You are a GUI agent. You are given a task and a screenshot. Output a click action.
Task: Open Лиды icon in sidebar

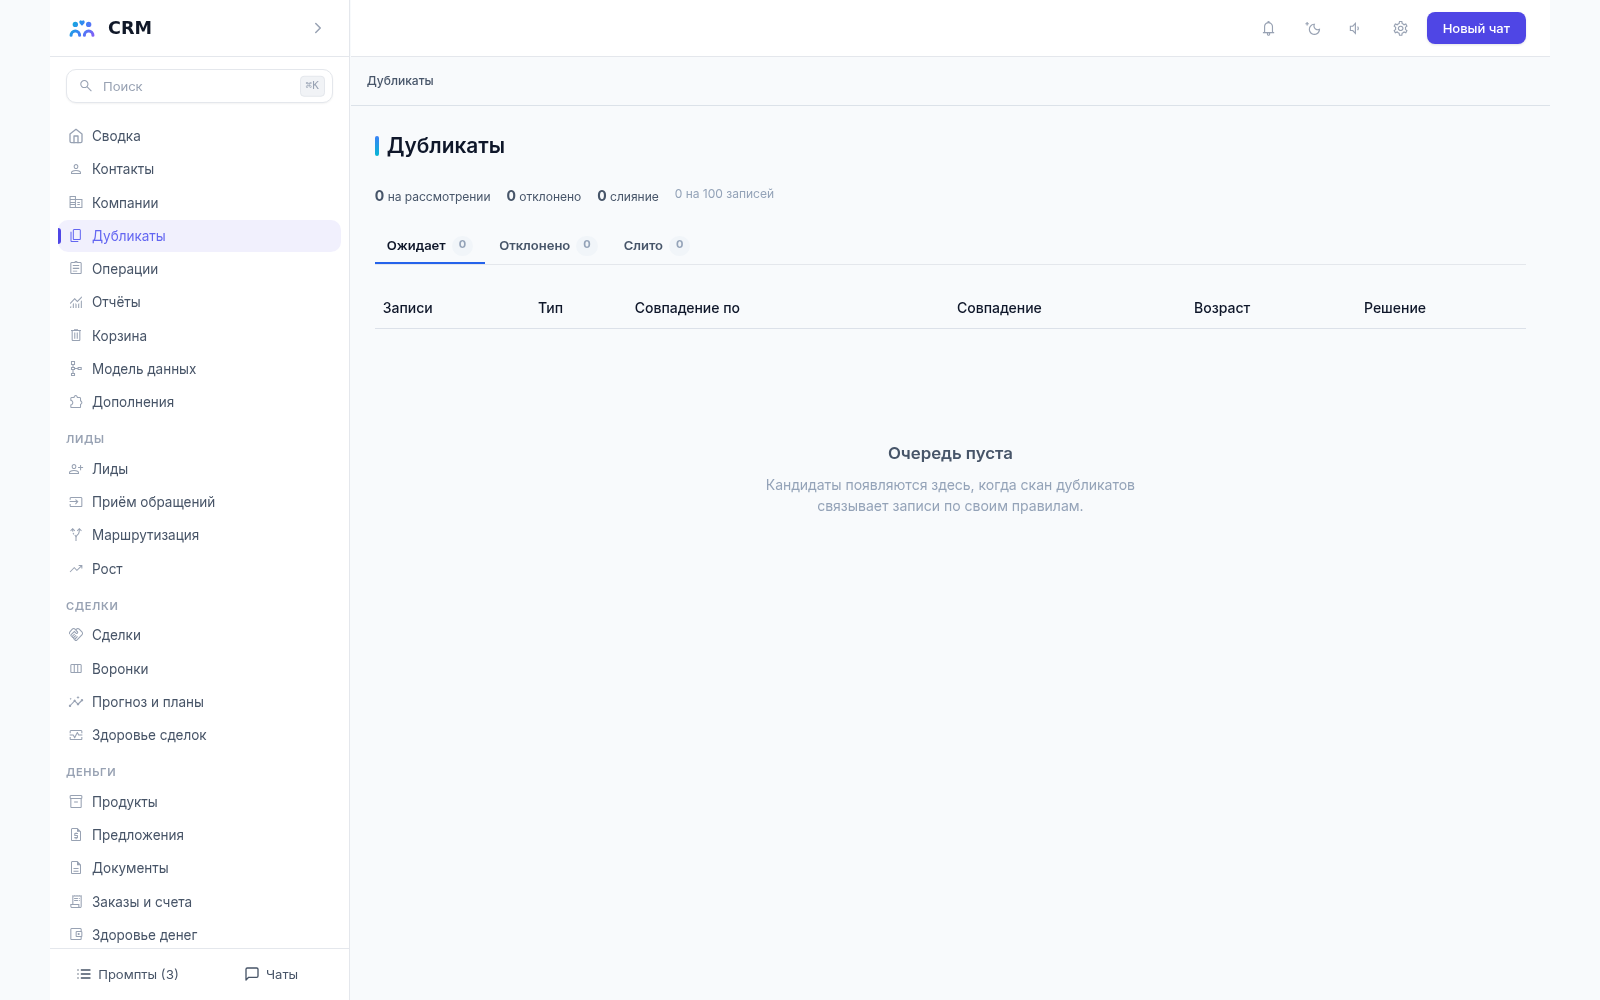[x=76, y=469]
